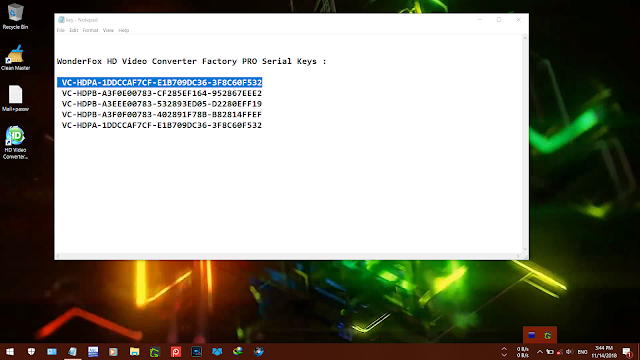Expand the hidden system tray icons chevron
Viewport: 640px width, 360px height.
pyautogui.click(x=540, y=351)
